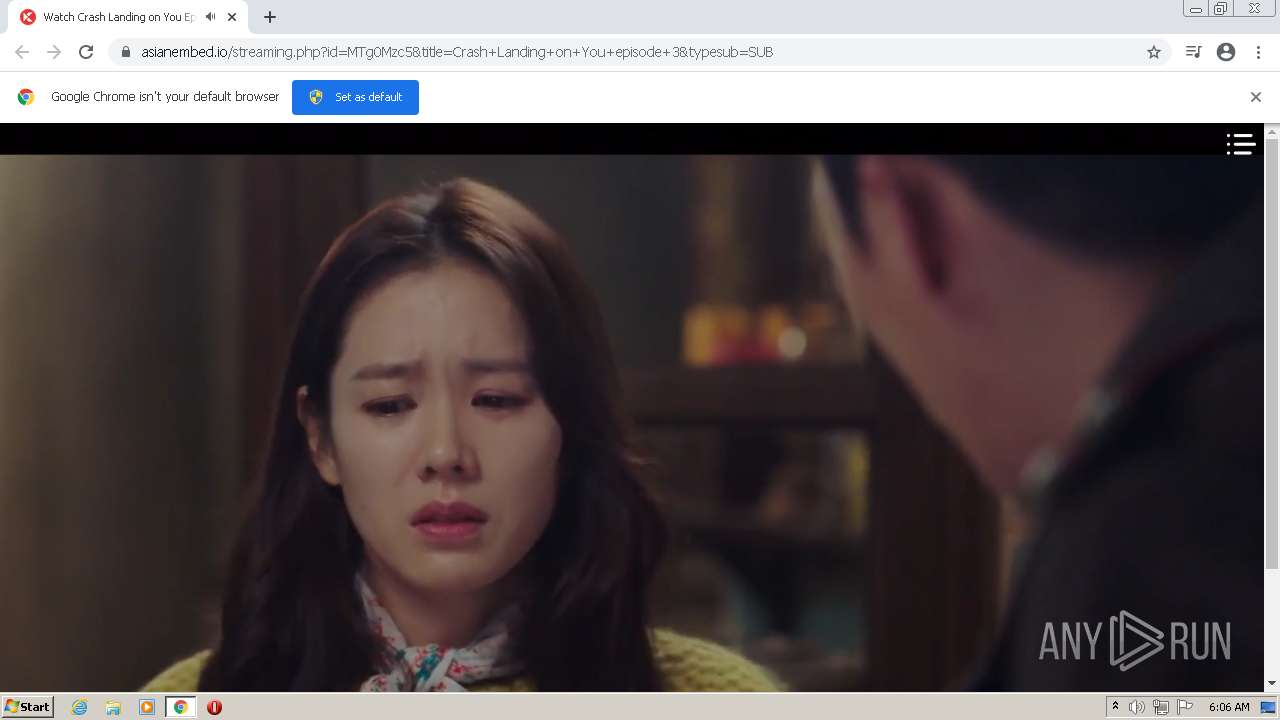Image resolution: width=1280 pixels, height=720 pixels.
Task: Mute the tab's audio speaker icon
Action: click(x=210, y=17)
